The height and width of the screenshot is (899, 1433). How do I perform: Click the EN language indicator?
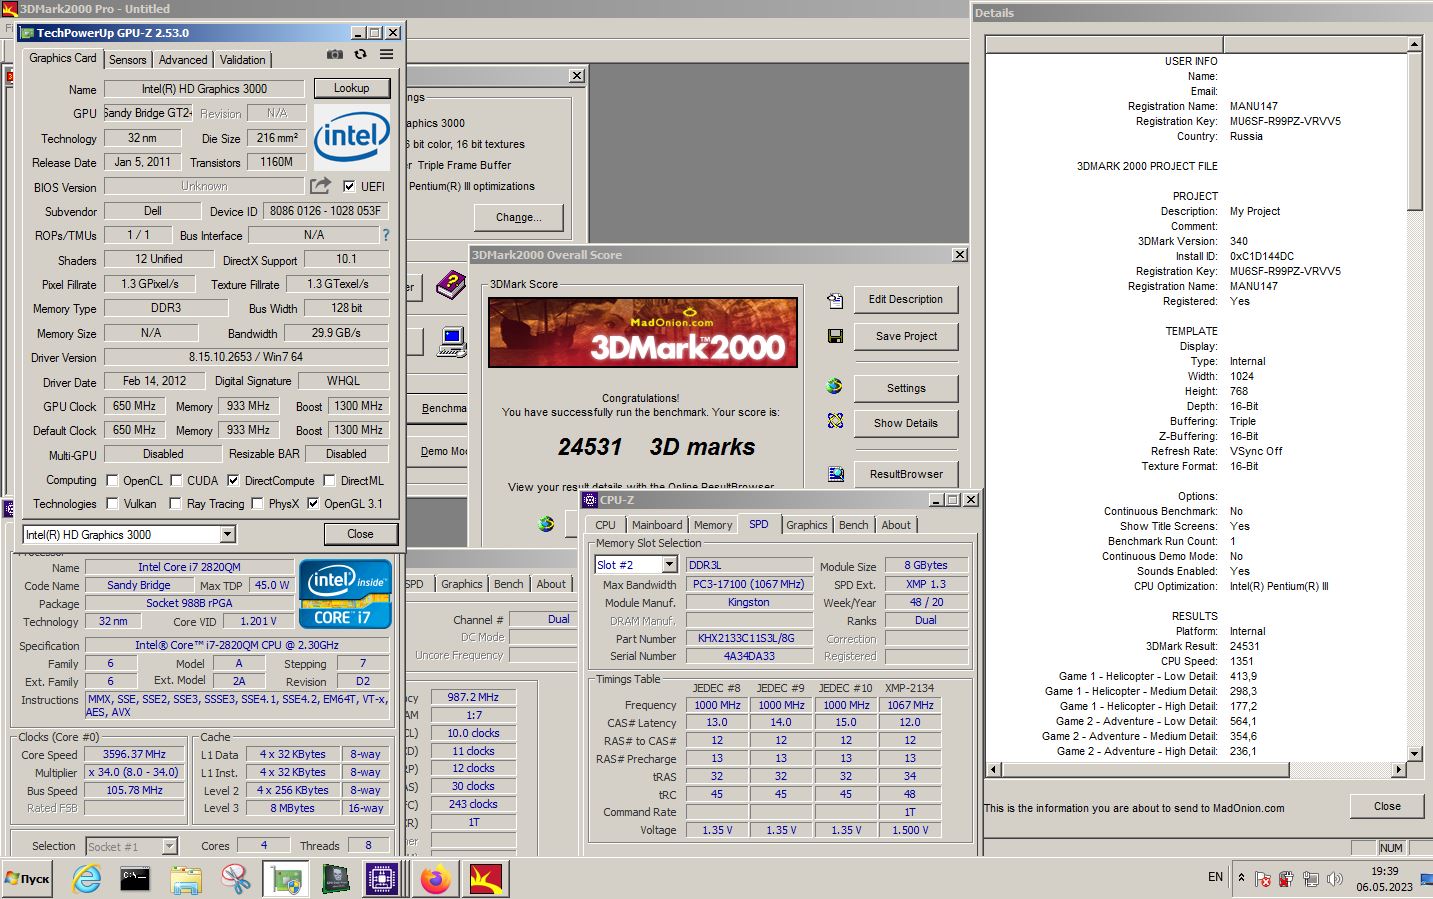coord(1215,877)
